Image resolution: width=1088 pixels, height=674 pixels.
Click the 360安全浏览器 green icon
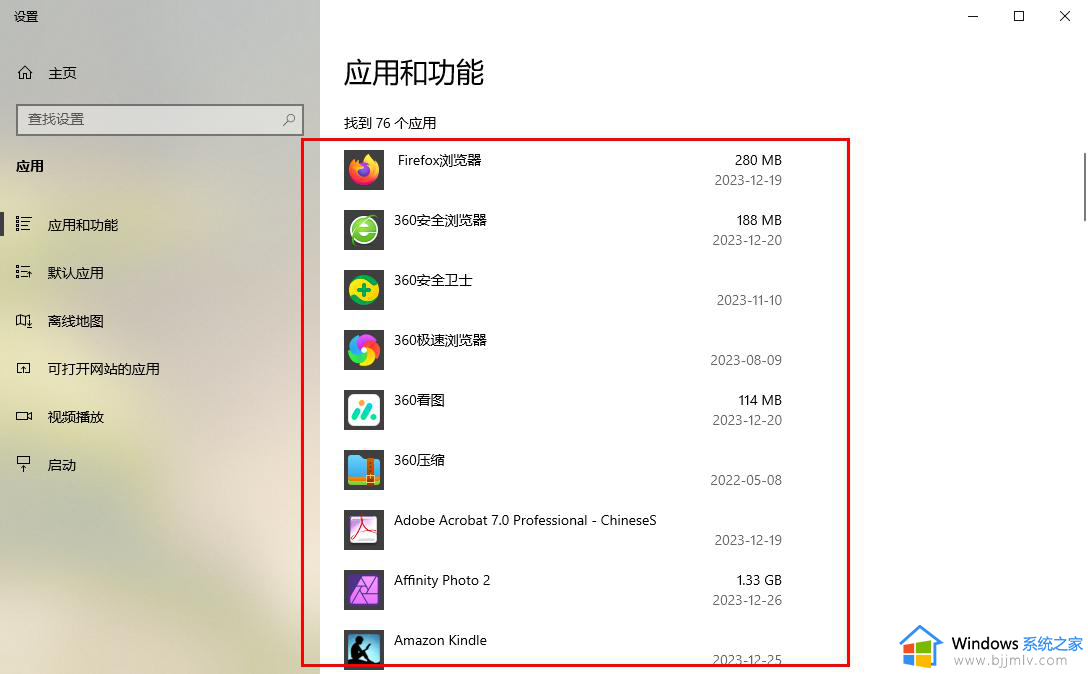pos(364,230)
